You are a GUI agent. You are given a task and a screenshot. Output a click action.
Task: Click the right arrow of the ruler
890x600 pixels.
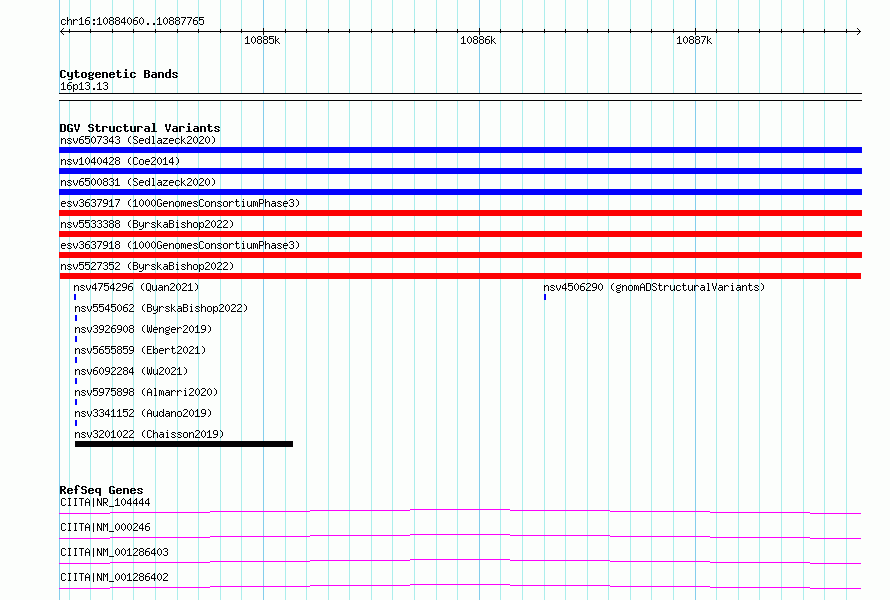[x=858, y=31]
